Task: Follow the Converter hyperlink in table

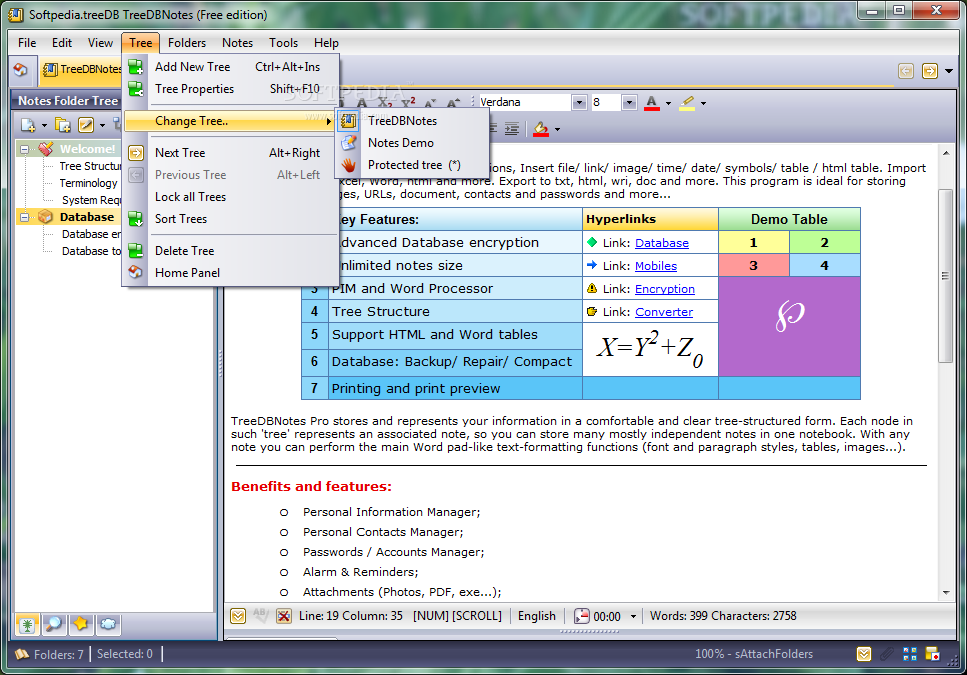Action: (664, 312)
